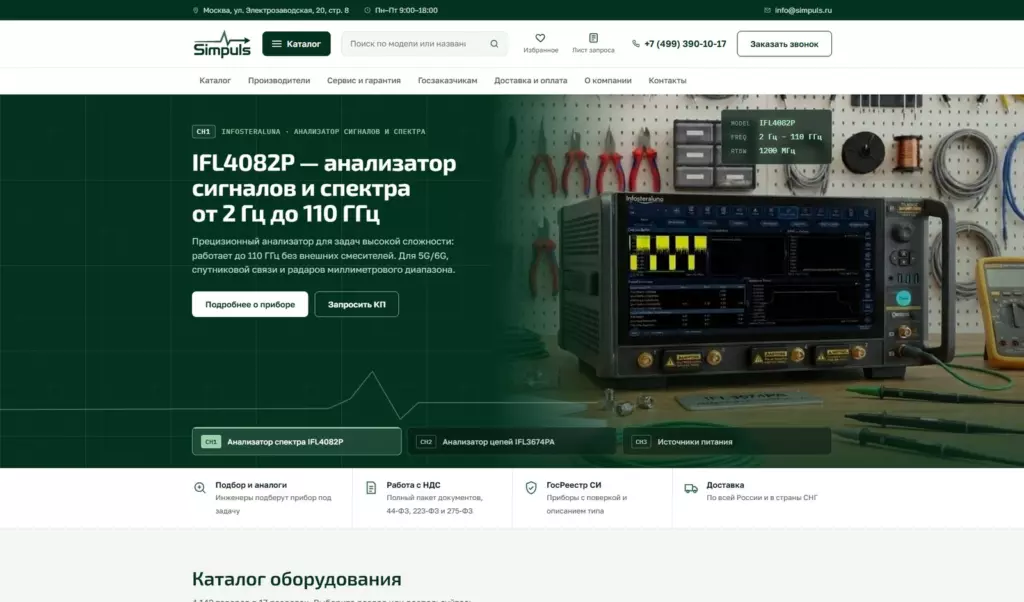Click the Moscow address text

click(276, 10)
